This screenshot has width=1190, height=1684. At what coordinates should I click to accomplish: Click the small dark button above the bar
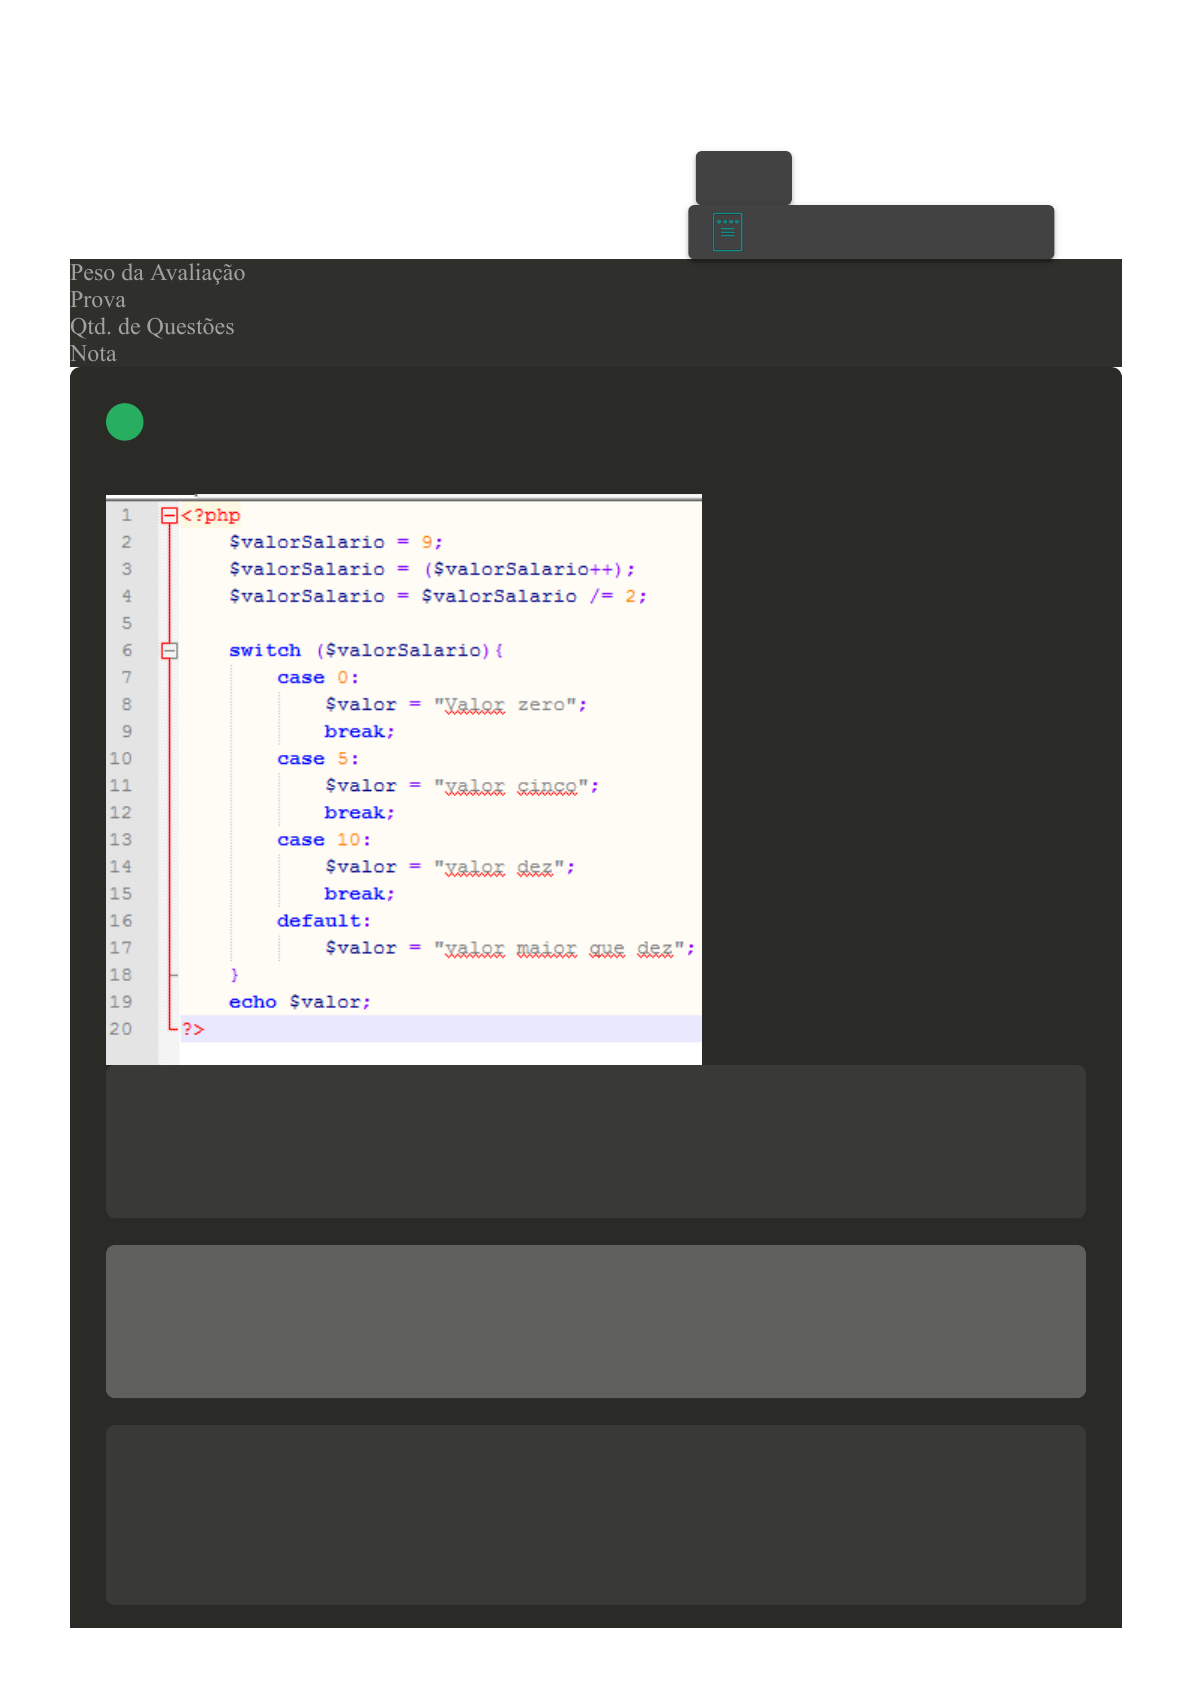(743, 177)
